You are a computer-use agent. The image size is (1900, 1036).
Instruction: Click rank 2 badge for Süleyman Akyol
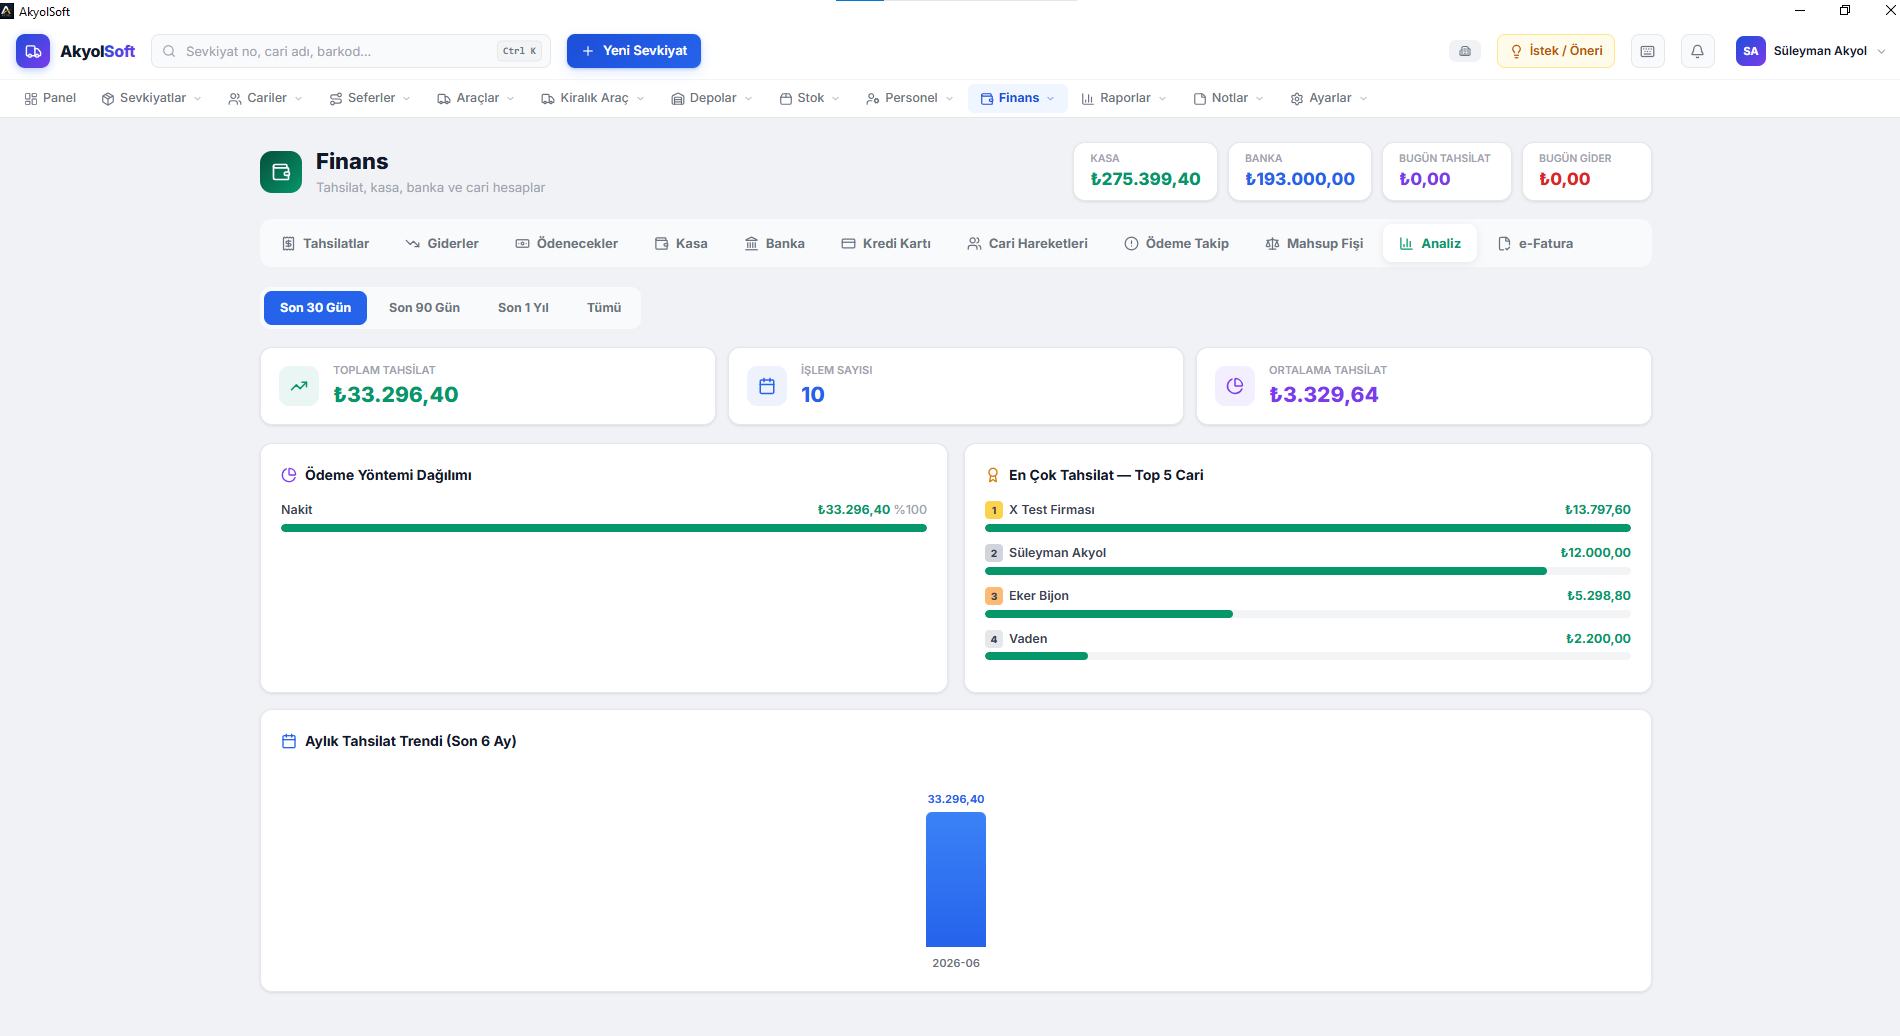(994, 553)
